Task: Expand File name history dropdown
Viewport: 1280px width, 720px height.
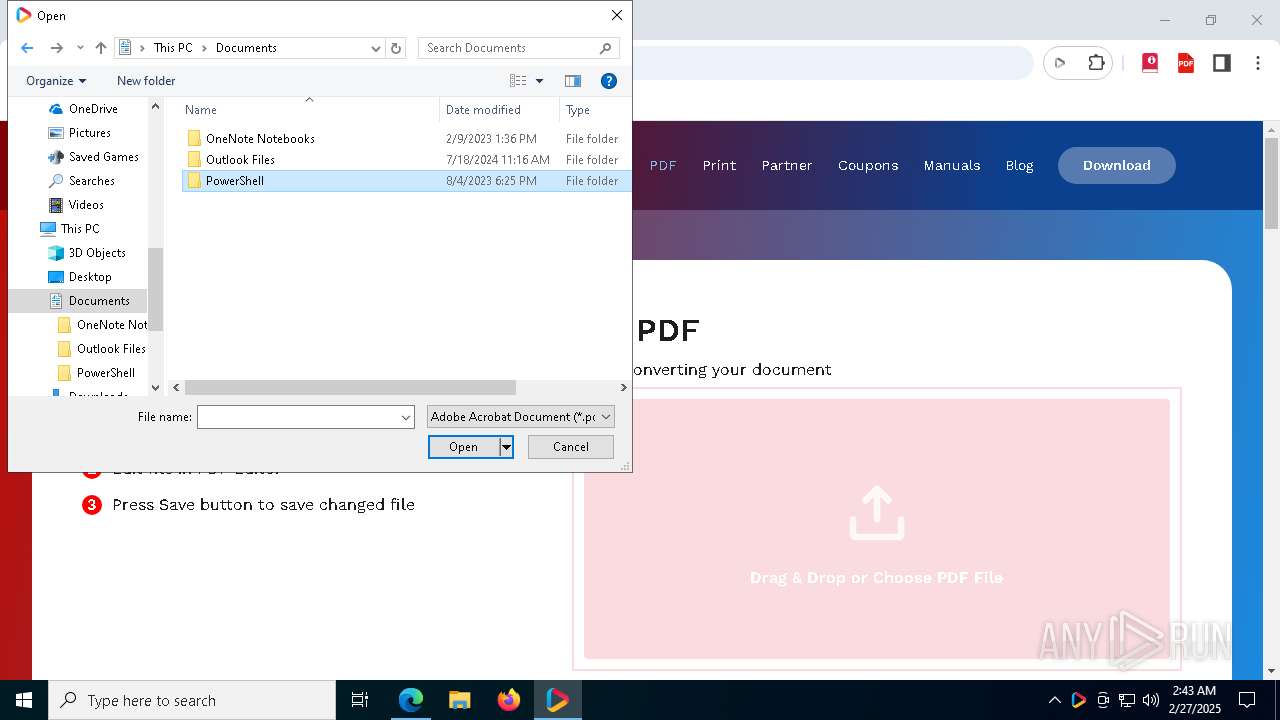Action: 406,417
